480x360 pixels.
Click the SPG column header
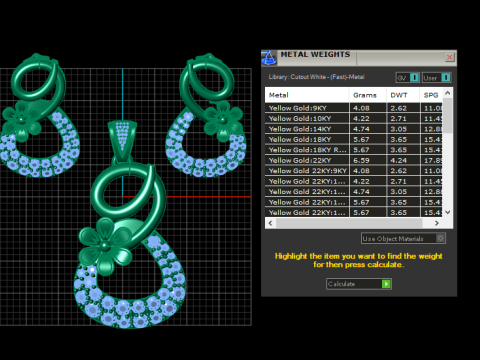point(431,95)
